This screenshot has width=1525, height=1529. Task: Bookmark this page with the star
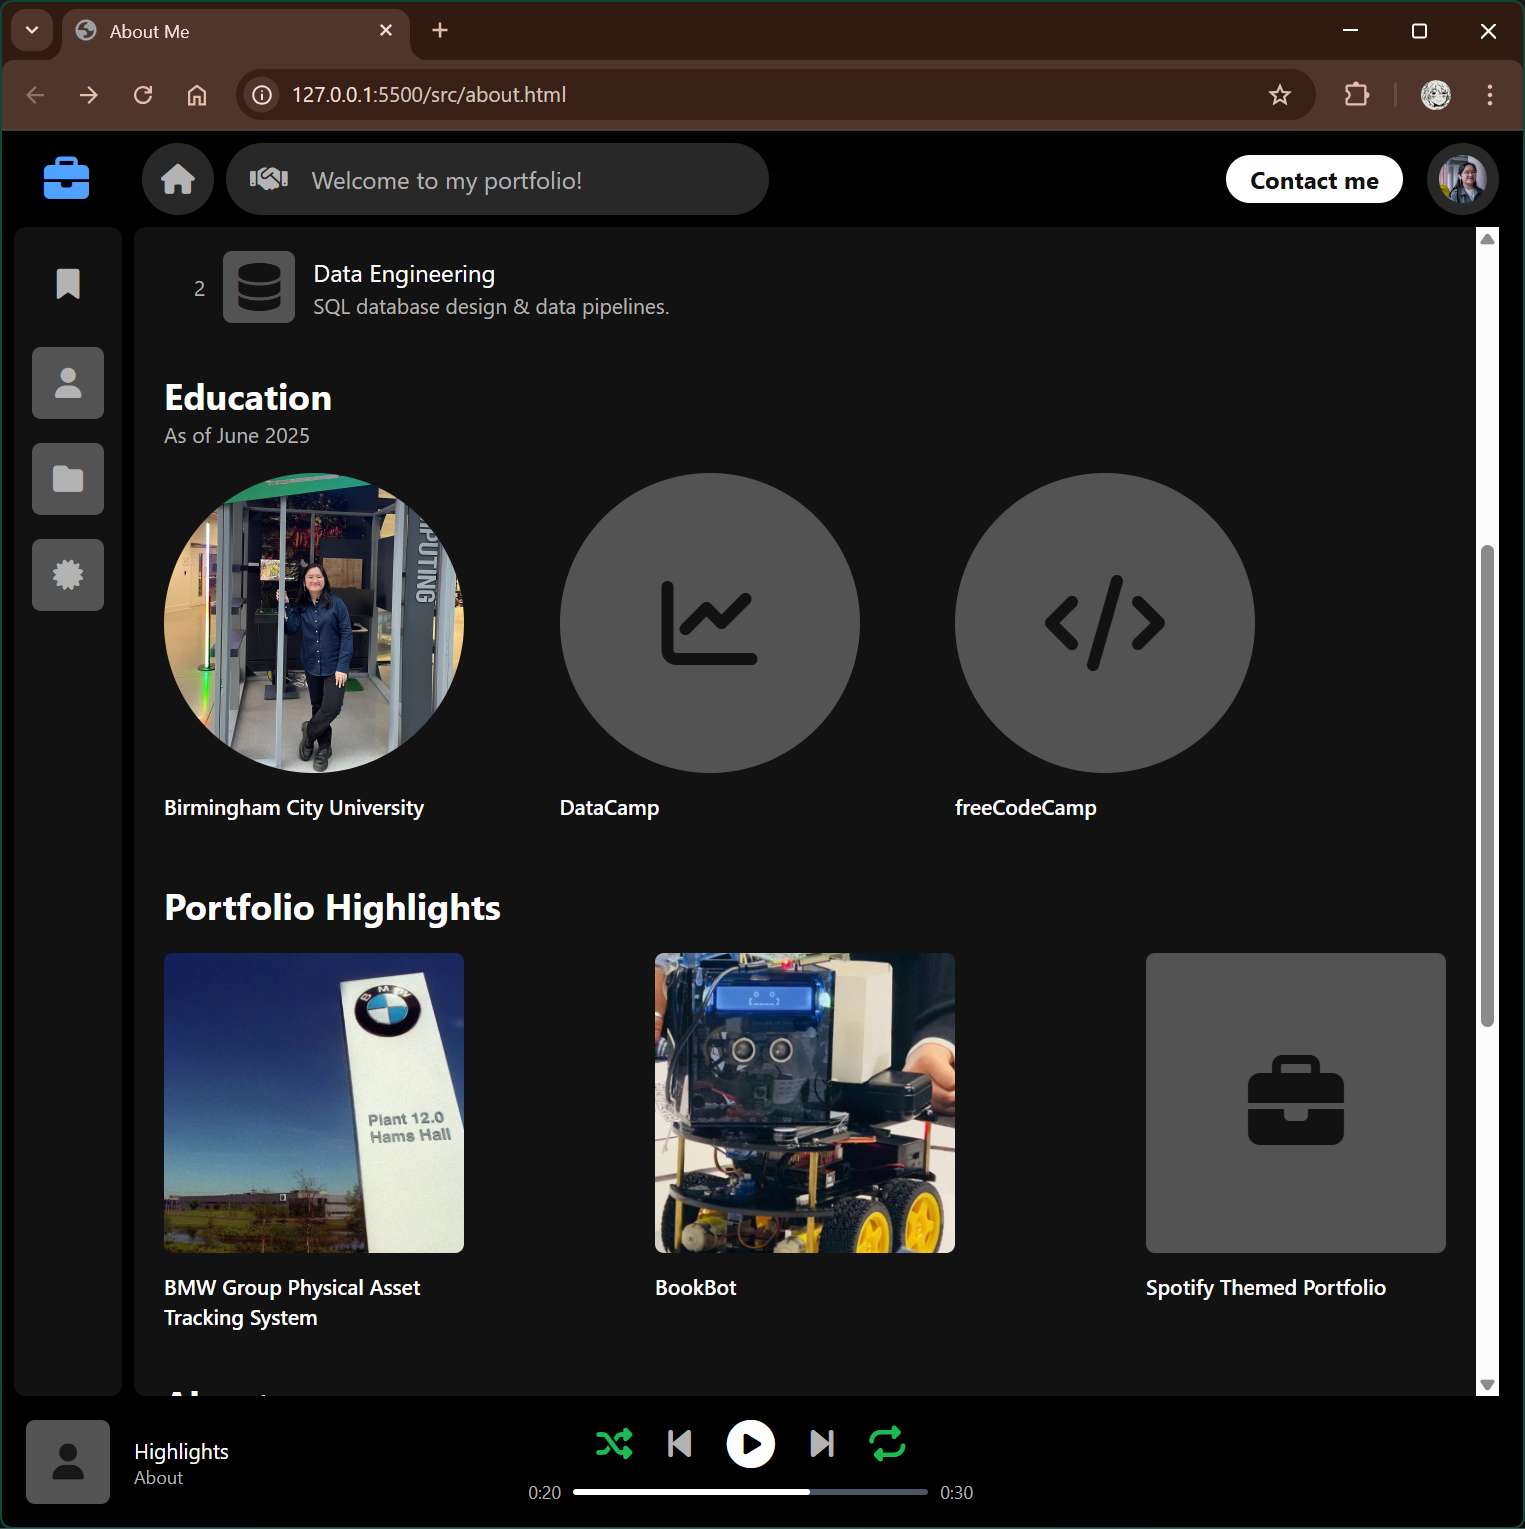pos(1279,95)
